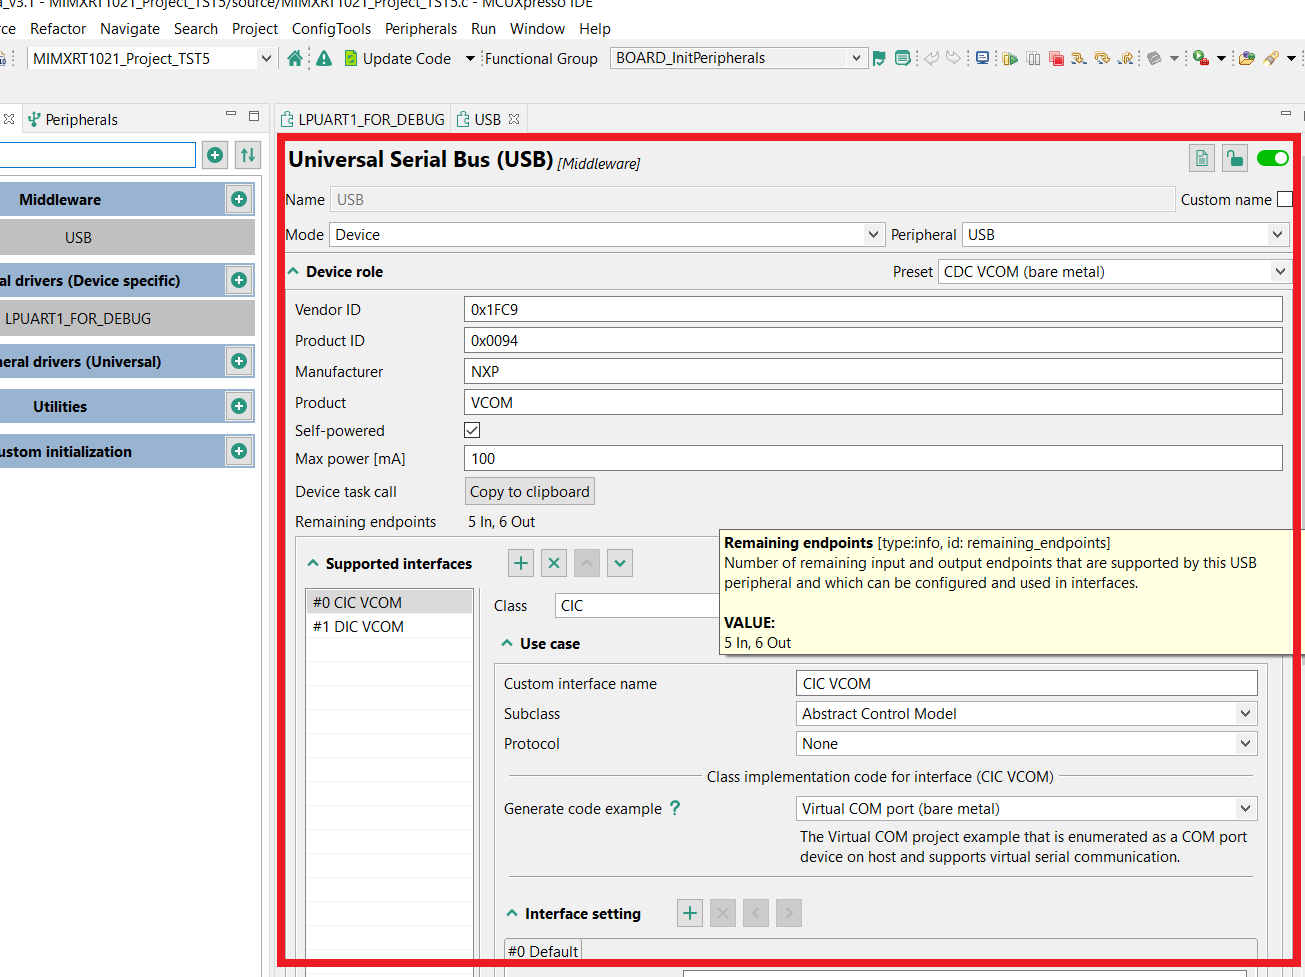
Task: Disable the USB peripheral with the green toggle
Action: coord(1272,158)
